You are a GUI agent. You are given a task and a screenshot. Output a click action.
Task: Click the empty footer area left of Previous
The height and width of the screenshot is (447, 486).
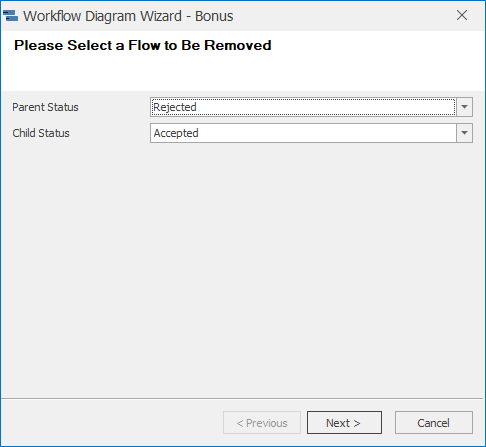pyautogui.click(x=112, y=423)
